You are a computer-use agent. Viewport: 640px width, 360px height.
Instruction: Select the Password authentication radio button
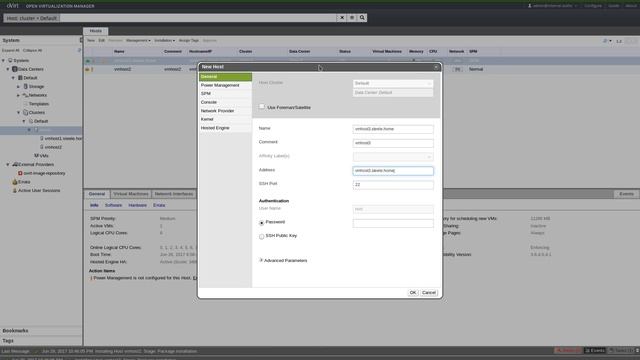click(262, 223)
